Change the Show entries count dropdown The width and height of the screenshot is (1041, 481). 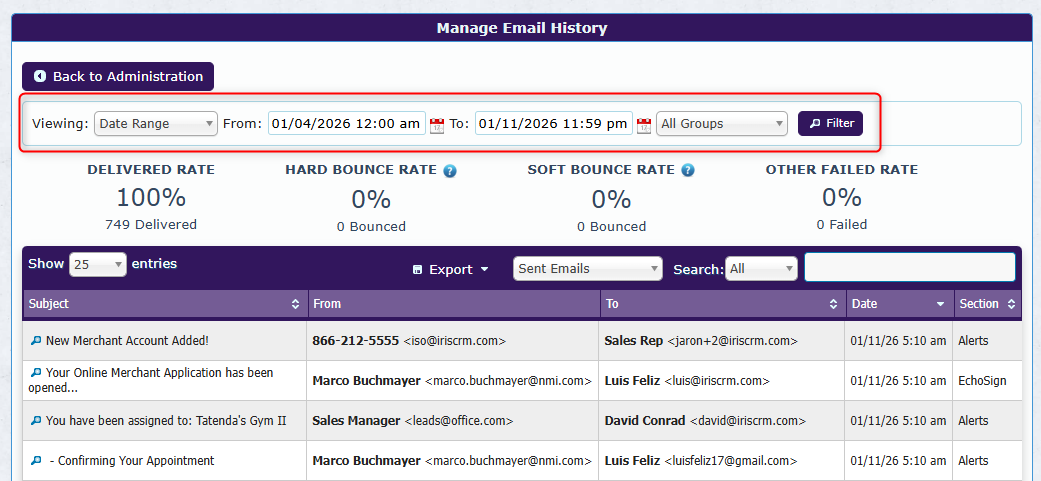[97, 265]
